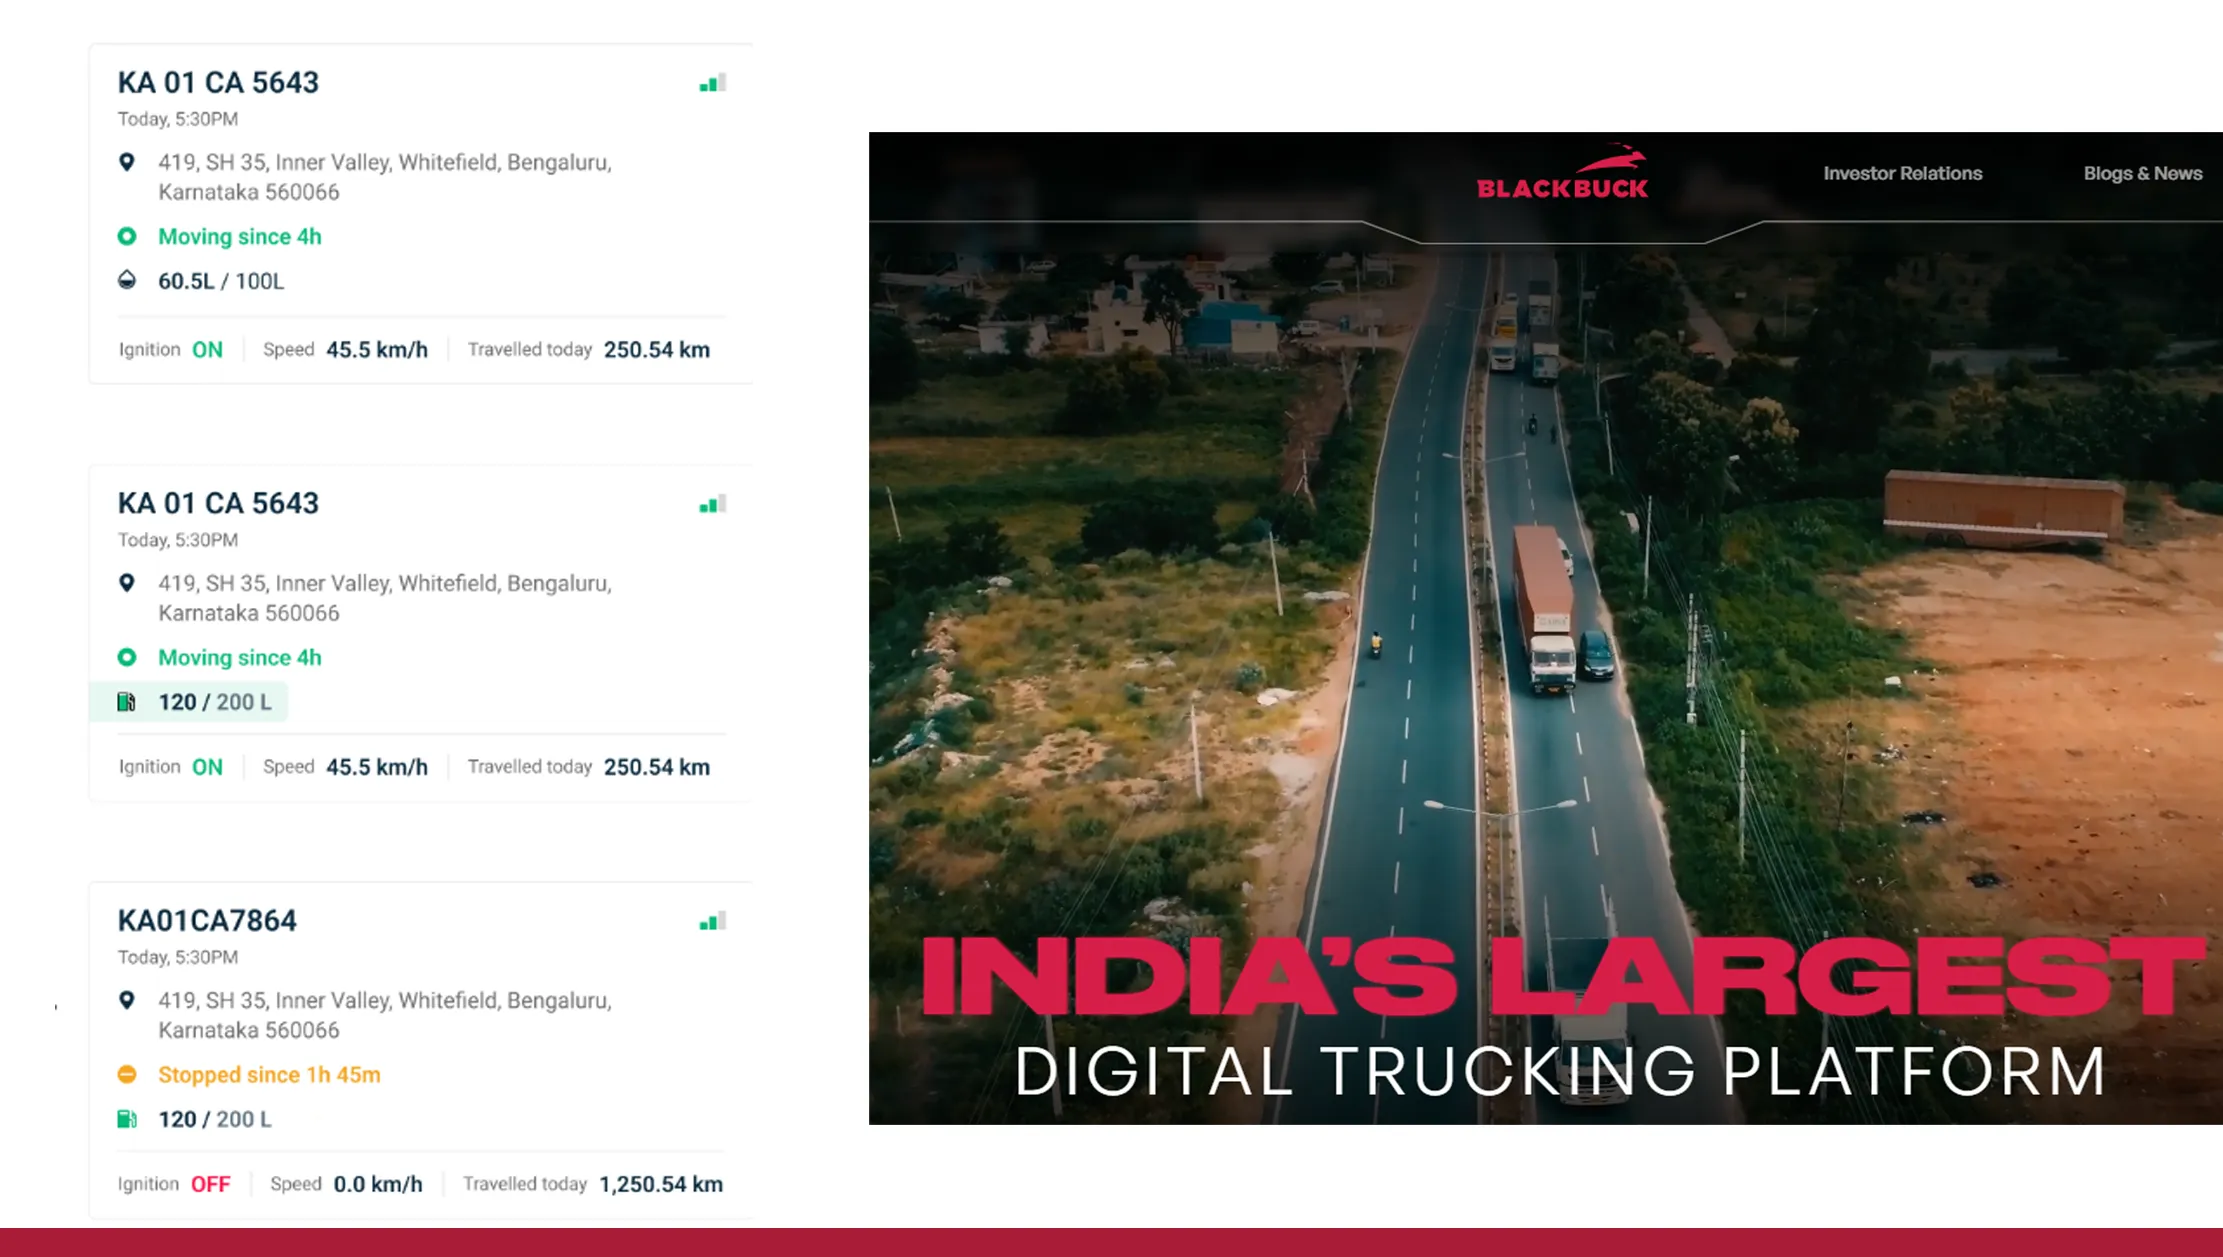
Task: Click the BlackBuck logo
Action: click(1562, 173)
